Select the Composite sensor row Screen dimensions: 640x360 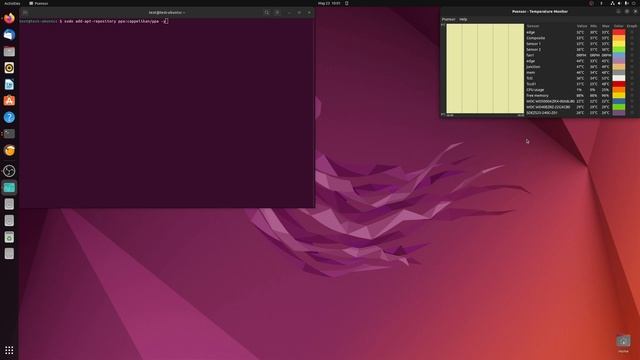coord(582,38)
